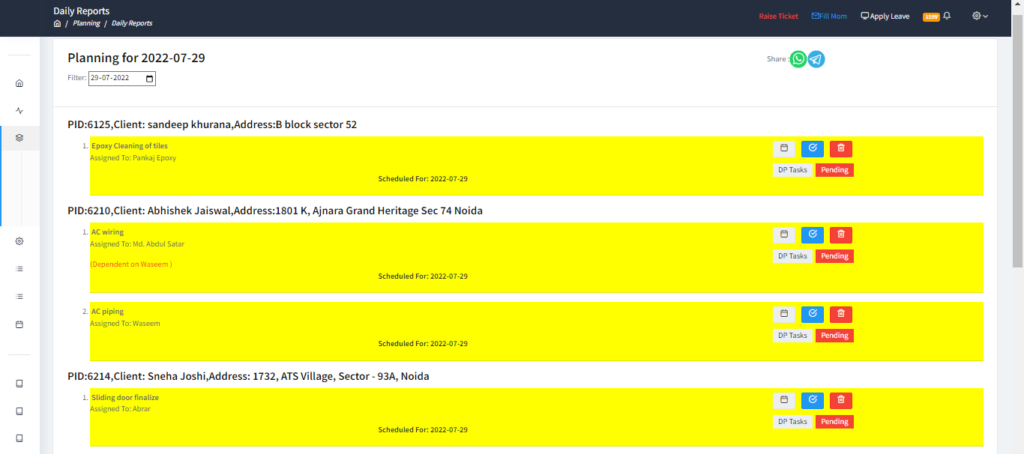This screenshot has width=1024, height=454.
Task: Open the date picker in Filter field
Action: pyautogui.click(x=150, y=78)
